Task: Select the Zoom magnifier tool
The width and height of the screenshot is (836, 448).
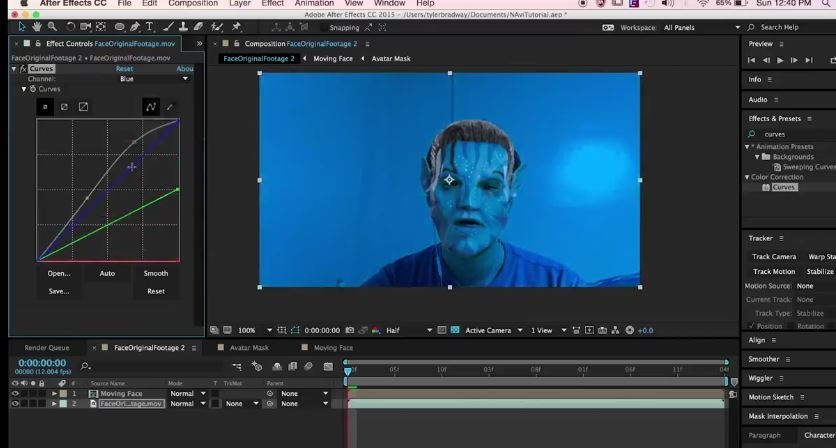Action: point(52,27)
